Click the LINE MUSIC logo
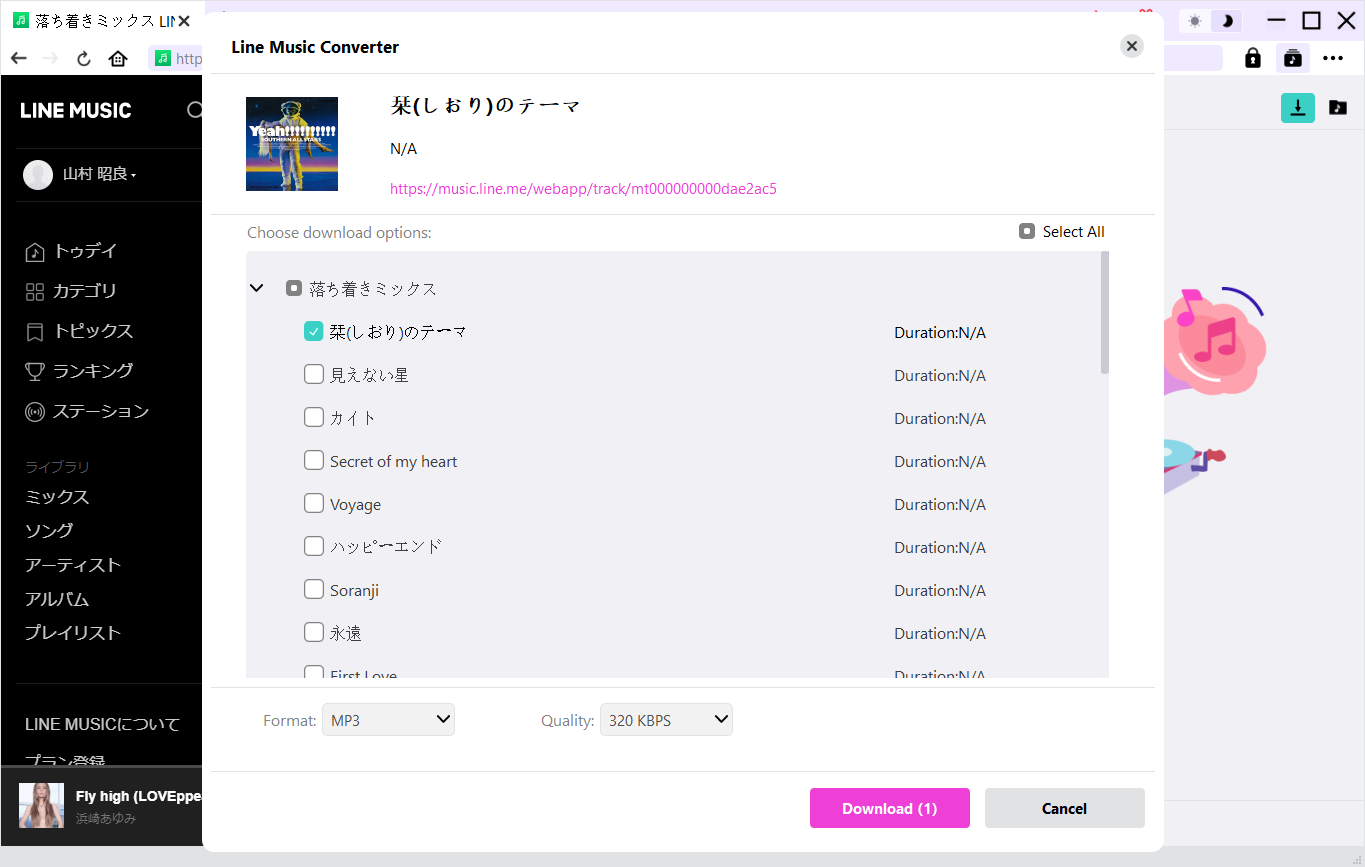The width and height of the screenshot is (1365, 867). (x=76, y=111)
